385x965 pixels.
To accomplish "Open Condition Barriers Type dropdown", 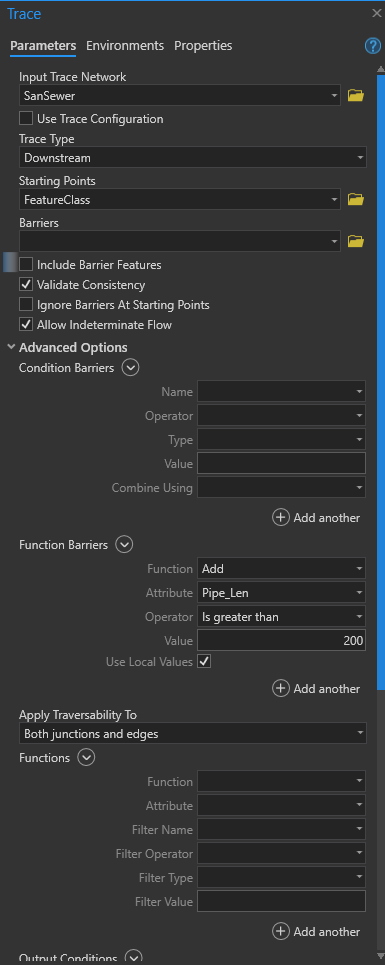I will (281, 439).
